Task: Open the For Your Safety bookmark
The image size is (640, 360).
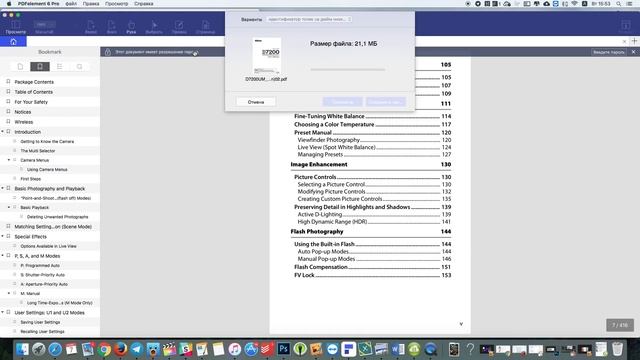Action: [31, 102]
